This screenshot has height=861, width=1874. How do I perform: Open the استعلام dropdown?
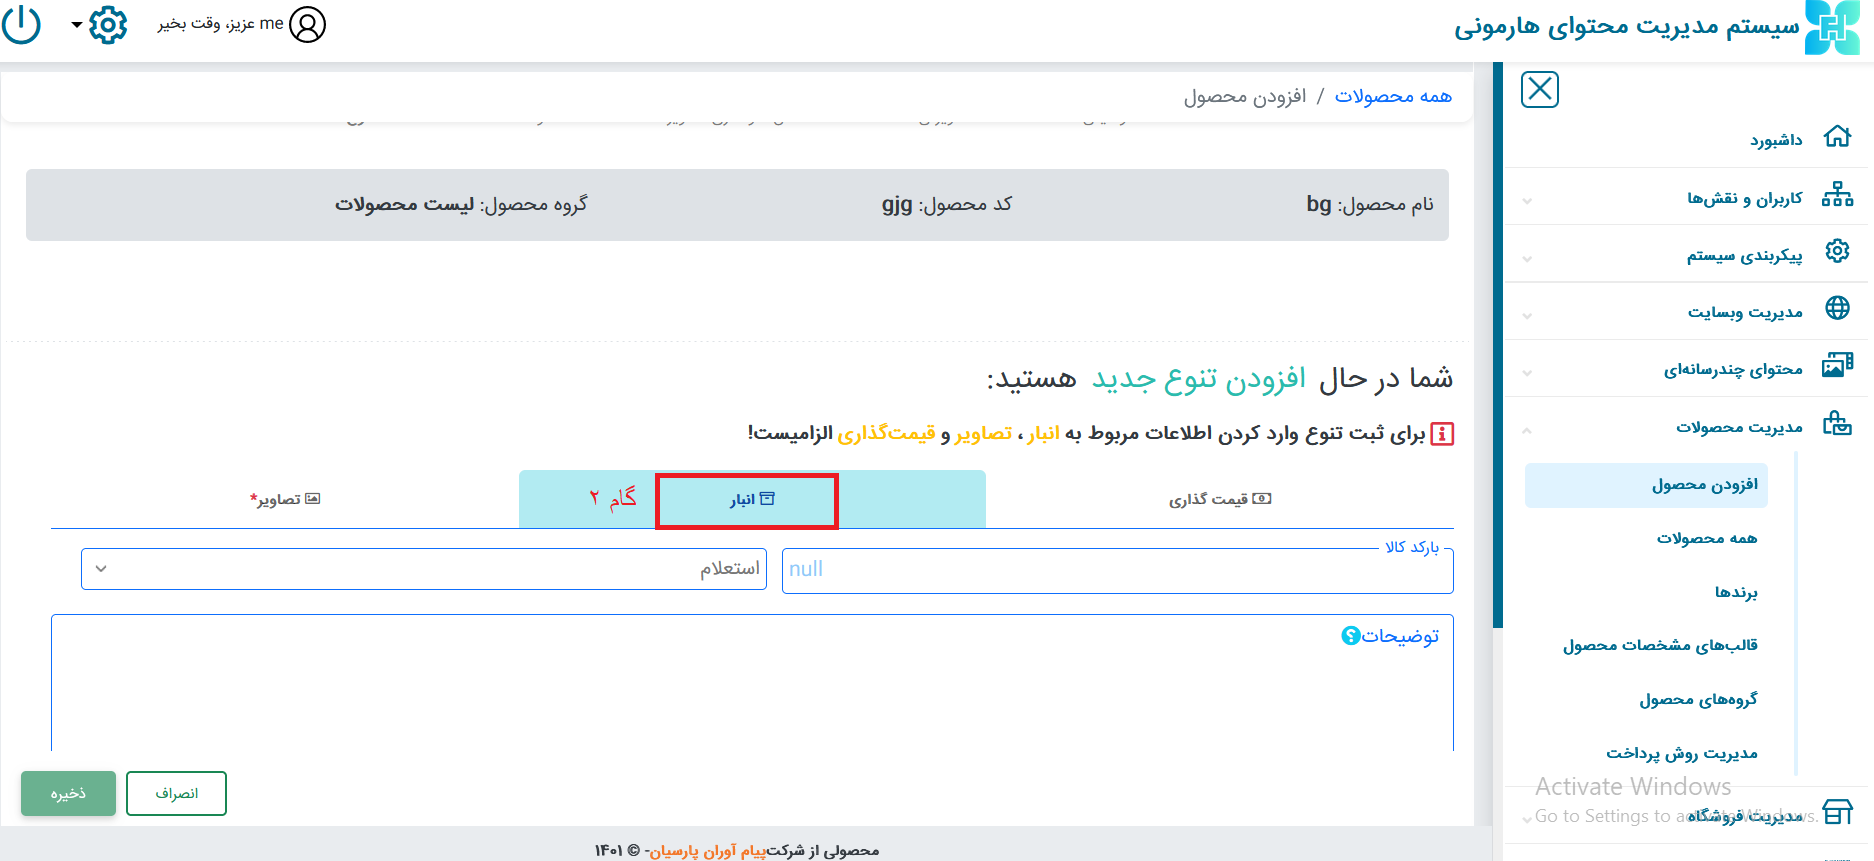pos(423,569)
